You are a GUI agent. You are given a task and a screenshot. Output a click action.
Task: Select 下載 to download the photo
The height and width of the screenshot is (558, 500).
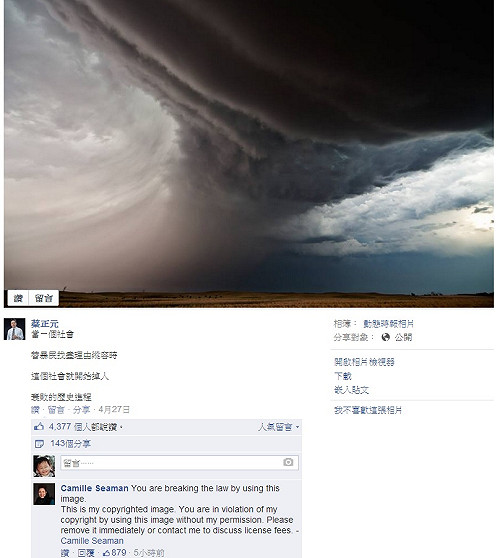click(x=343, y=376)
